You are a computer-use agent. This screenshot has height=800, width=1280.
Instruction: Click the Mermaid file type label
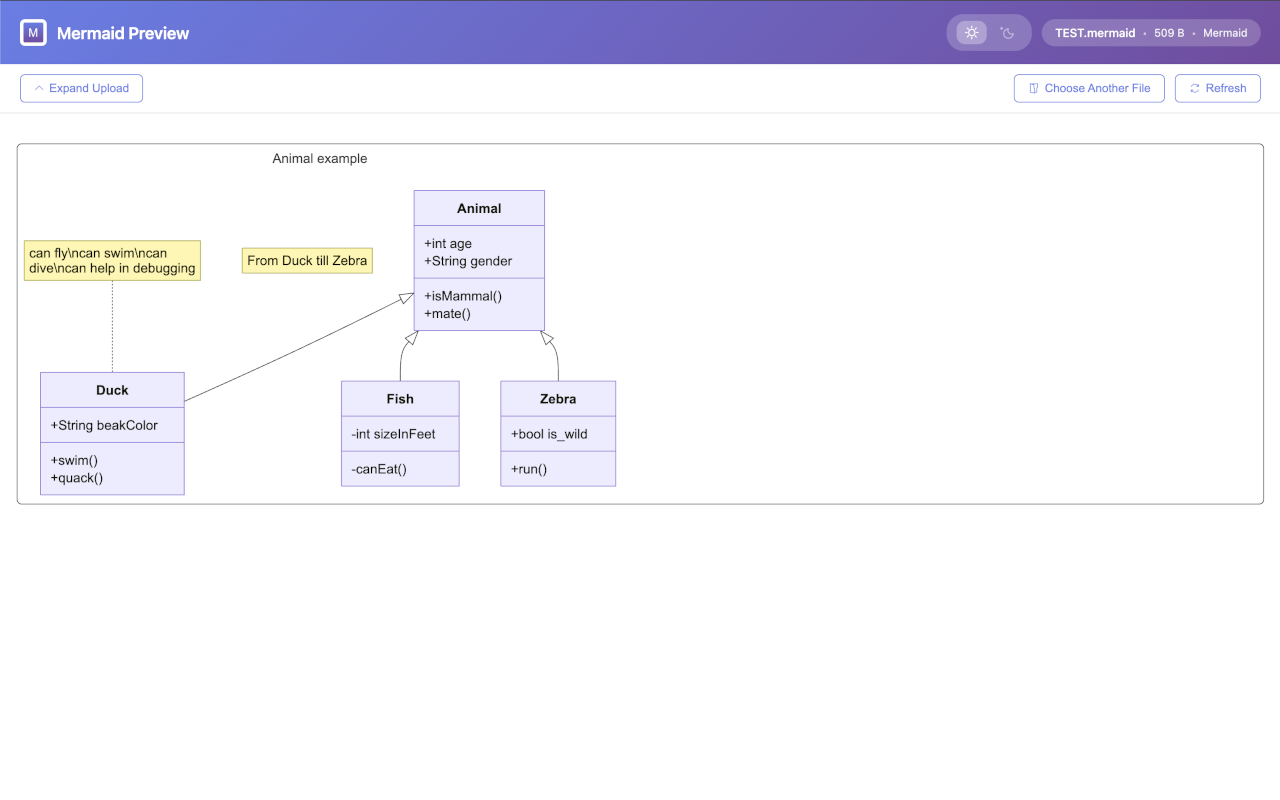[x=1225, y=33]
